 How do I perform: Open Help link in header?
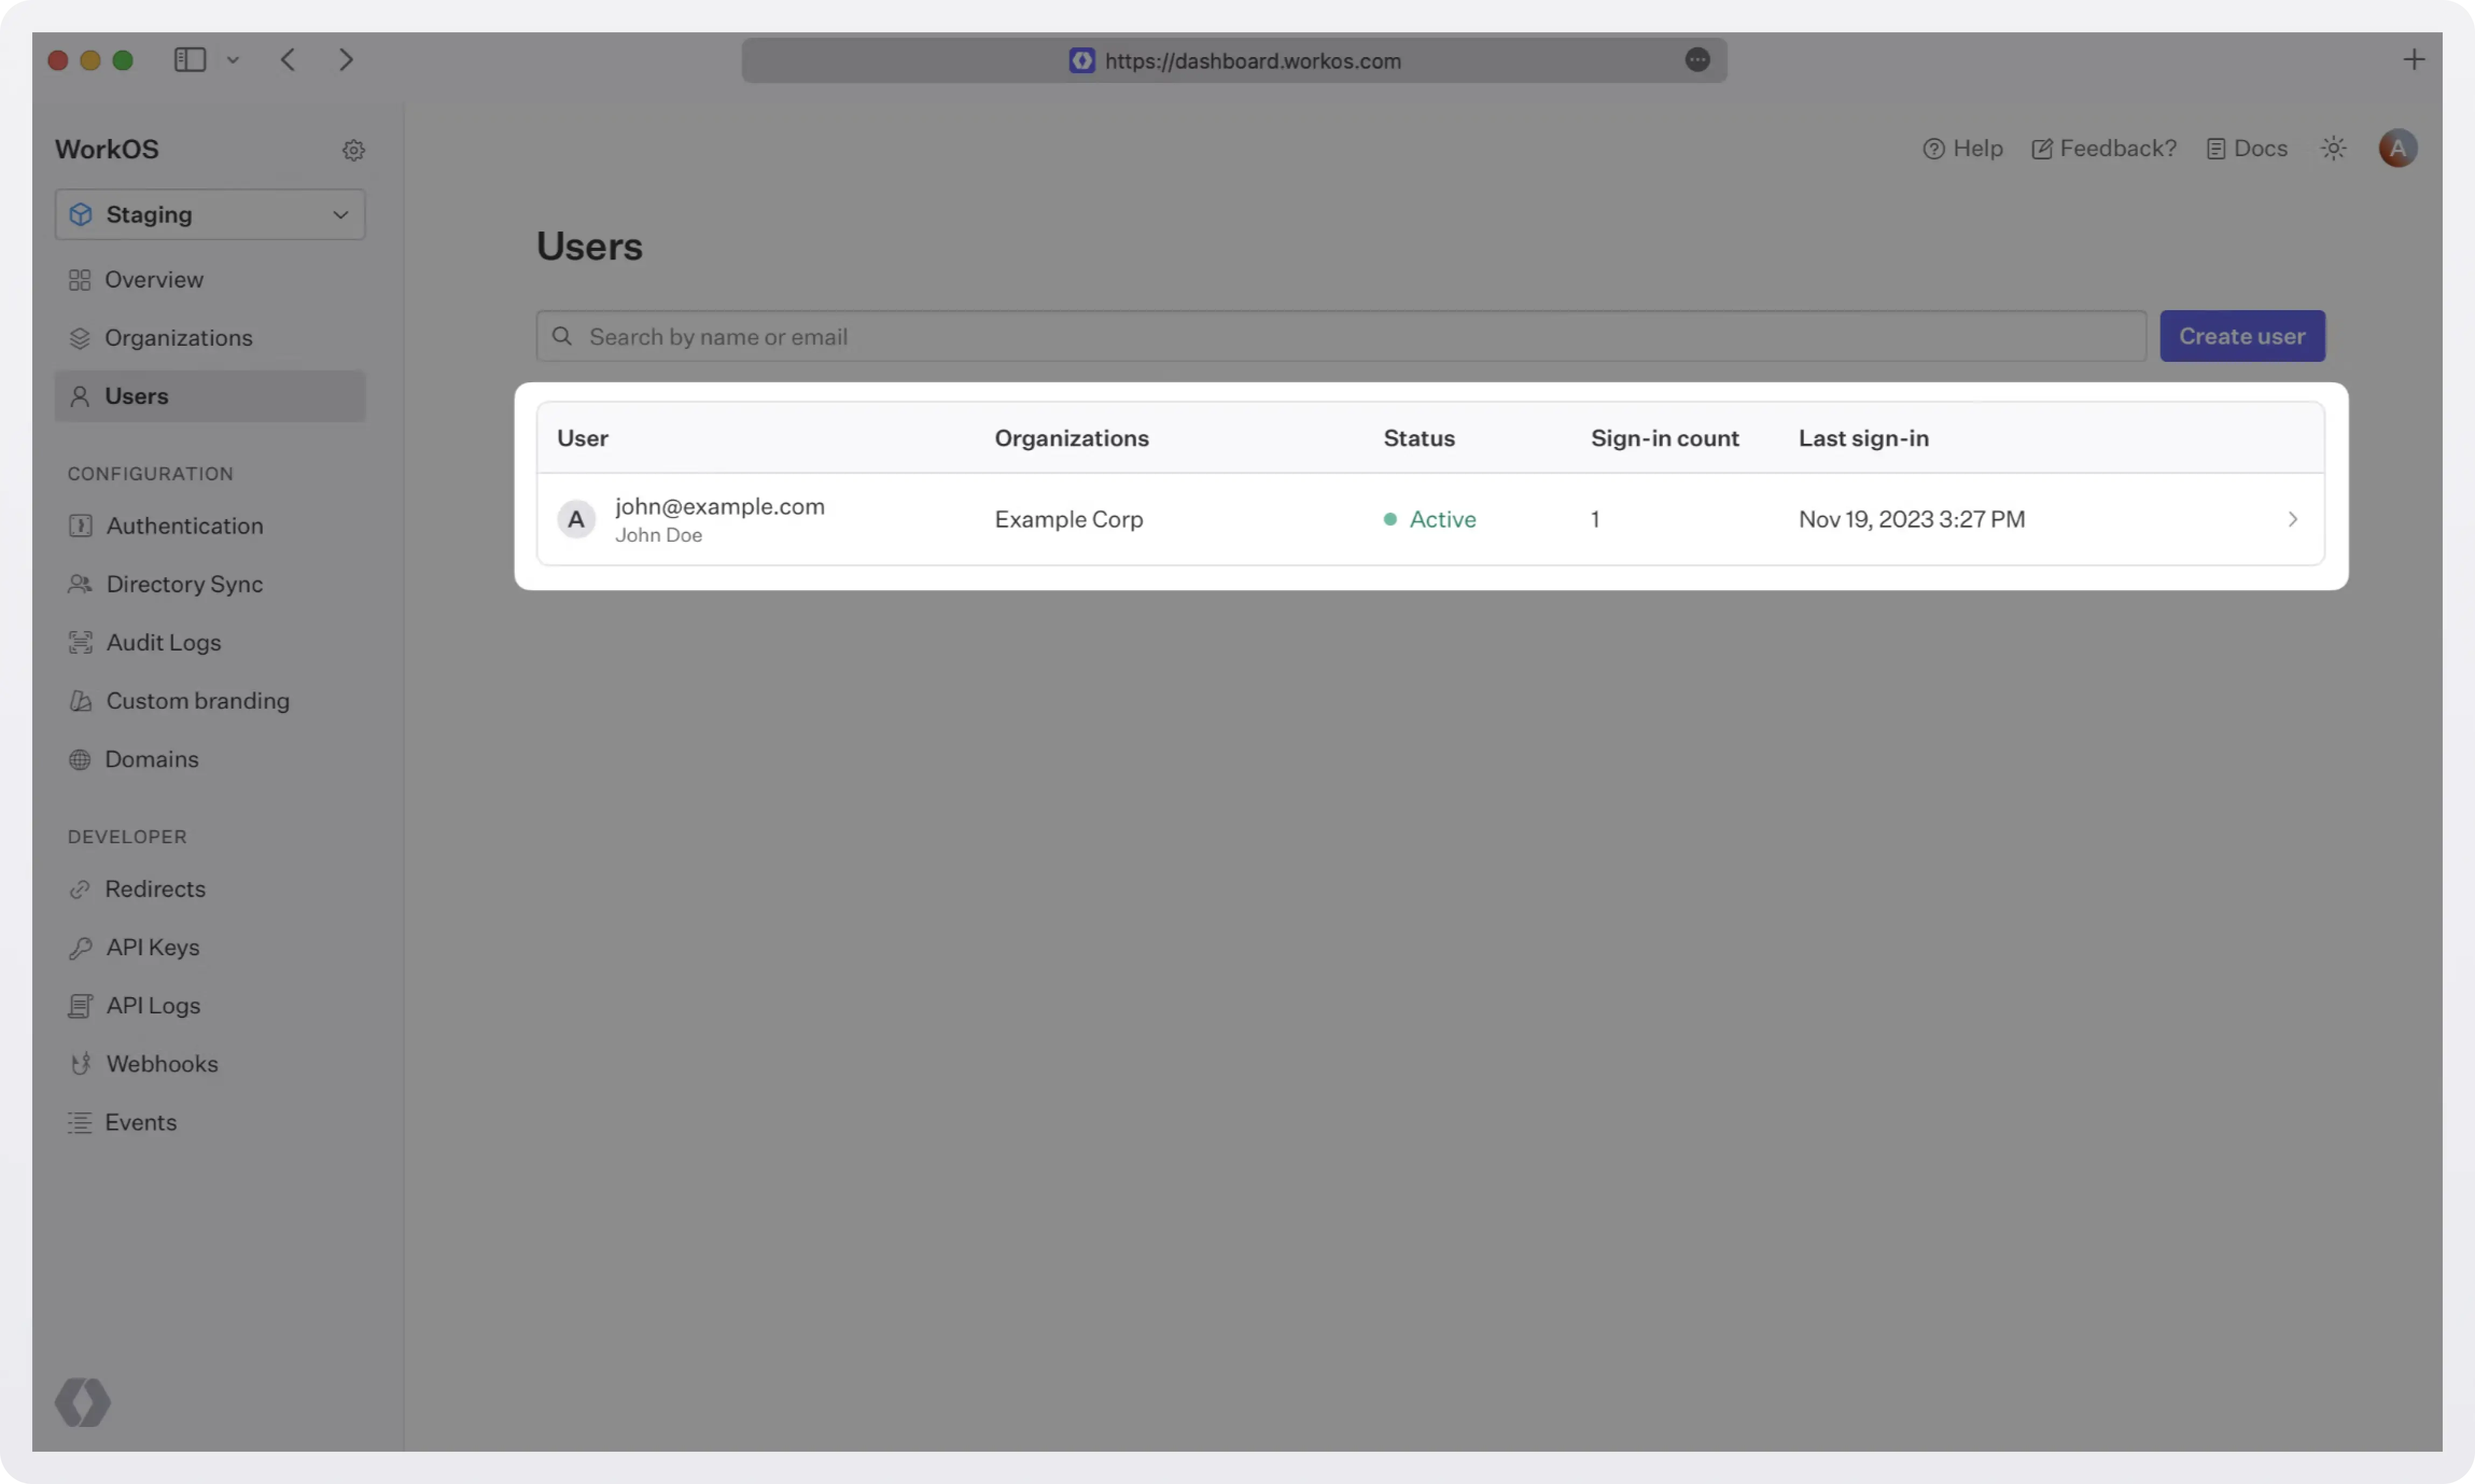point(1963,148)
